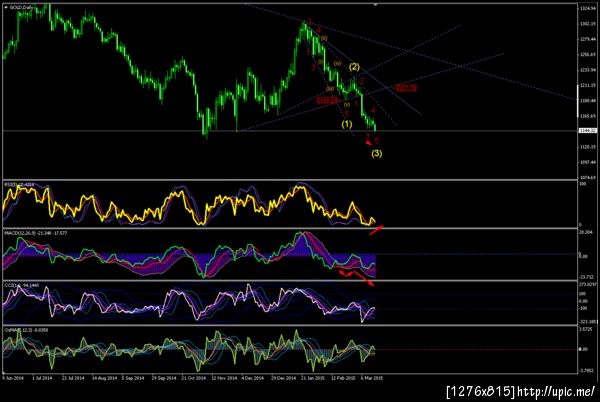Click the CCI indicator label
Image resolution: width=600 pixels, height=402 pixels.
(22, 285)
